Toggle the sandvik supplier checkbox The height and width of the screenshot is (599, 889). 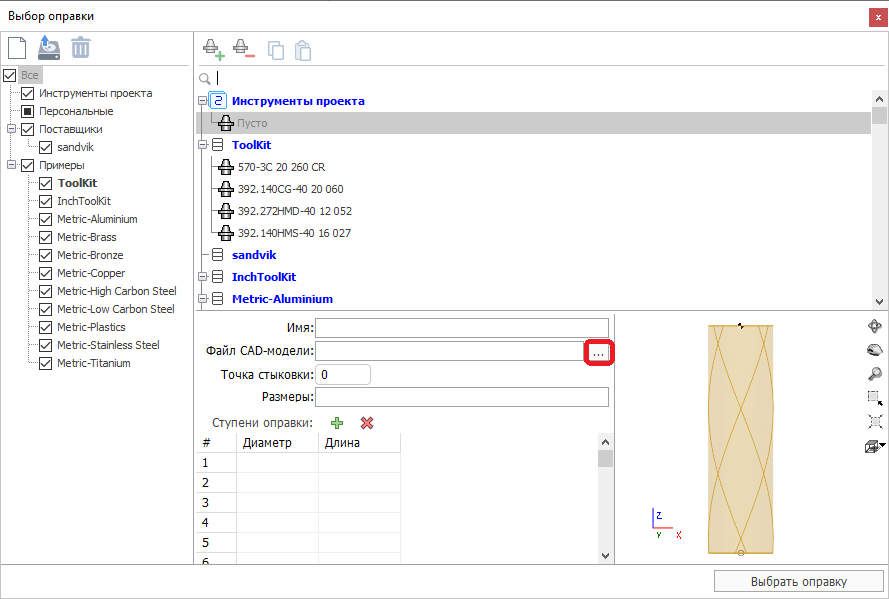[46, 147]
